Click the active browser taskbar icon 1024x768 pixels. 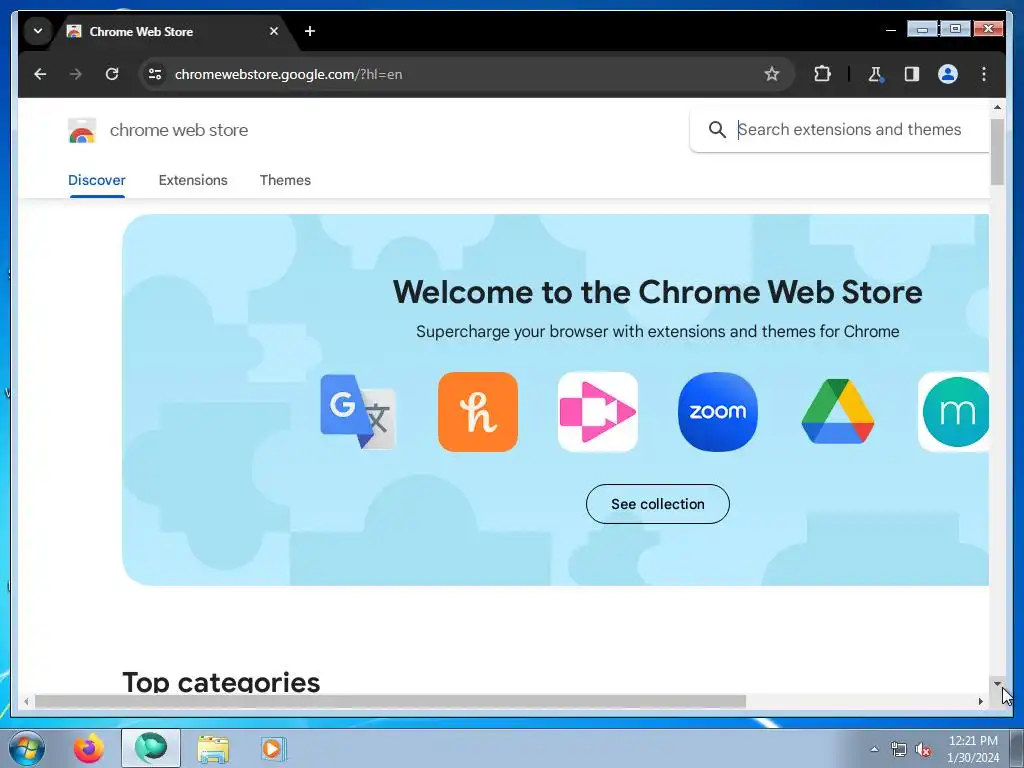pos(151,748)
